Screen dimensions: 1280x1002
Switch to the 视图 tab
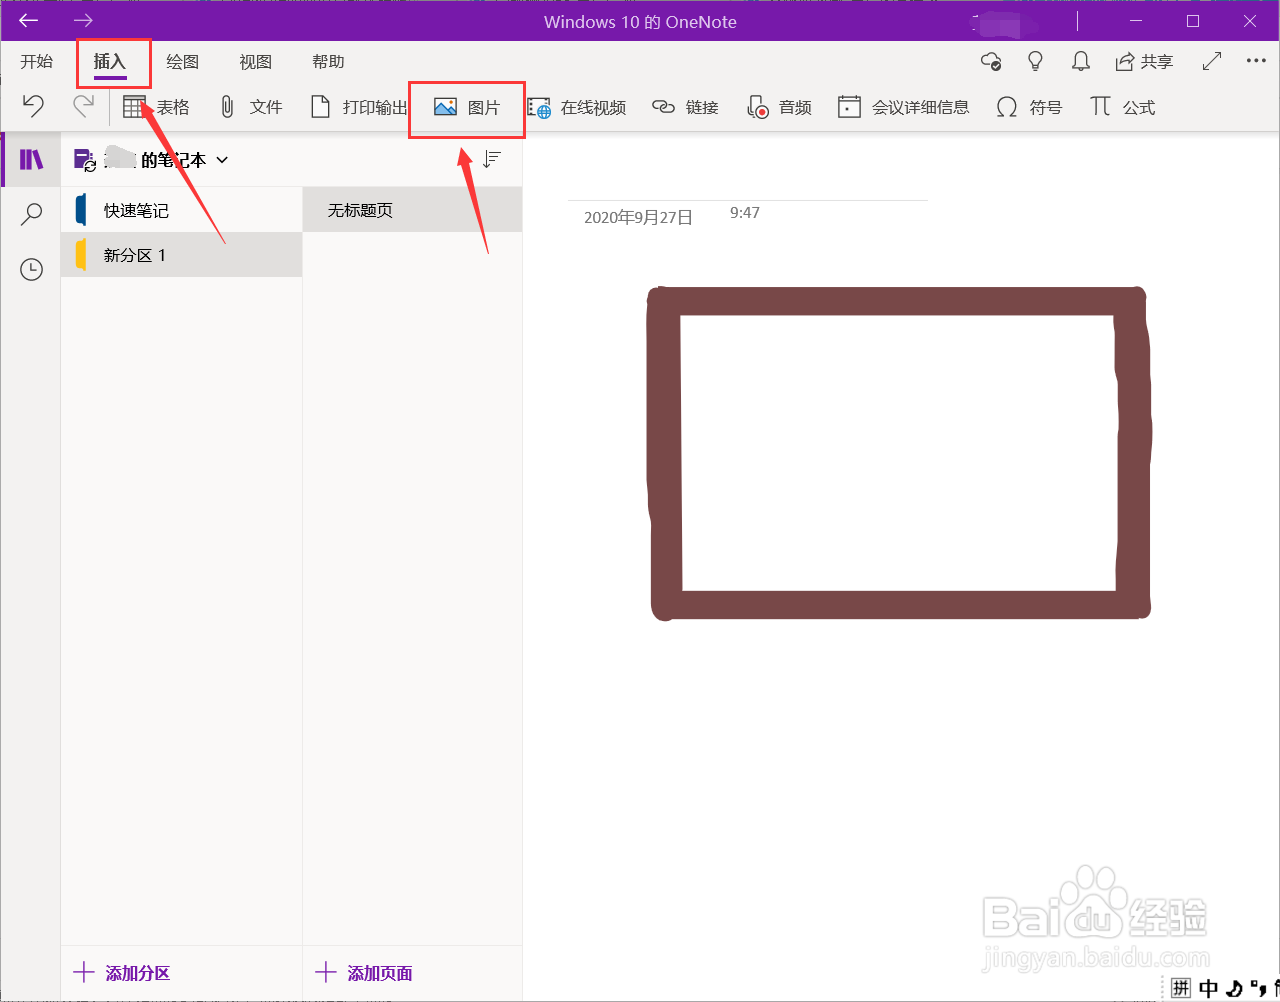click(256, 62)
